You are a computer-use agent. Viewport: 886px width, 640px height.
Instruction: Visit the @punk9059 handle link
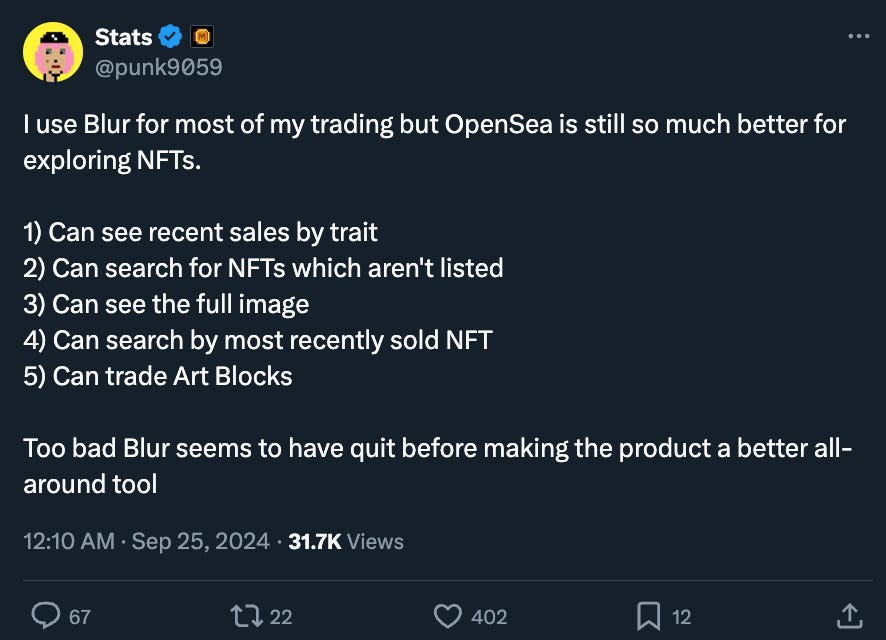pyautogui.click(x=158, y=67)
